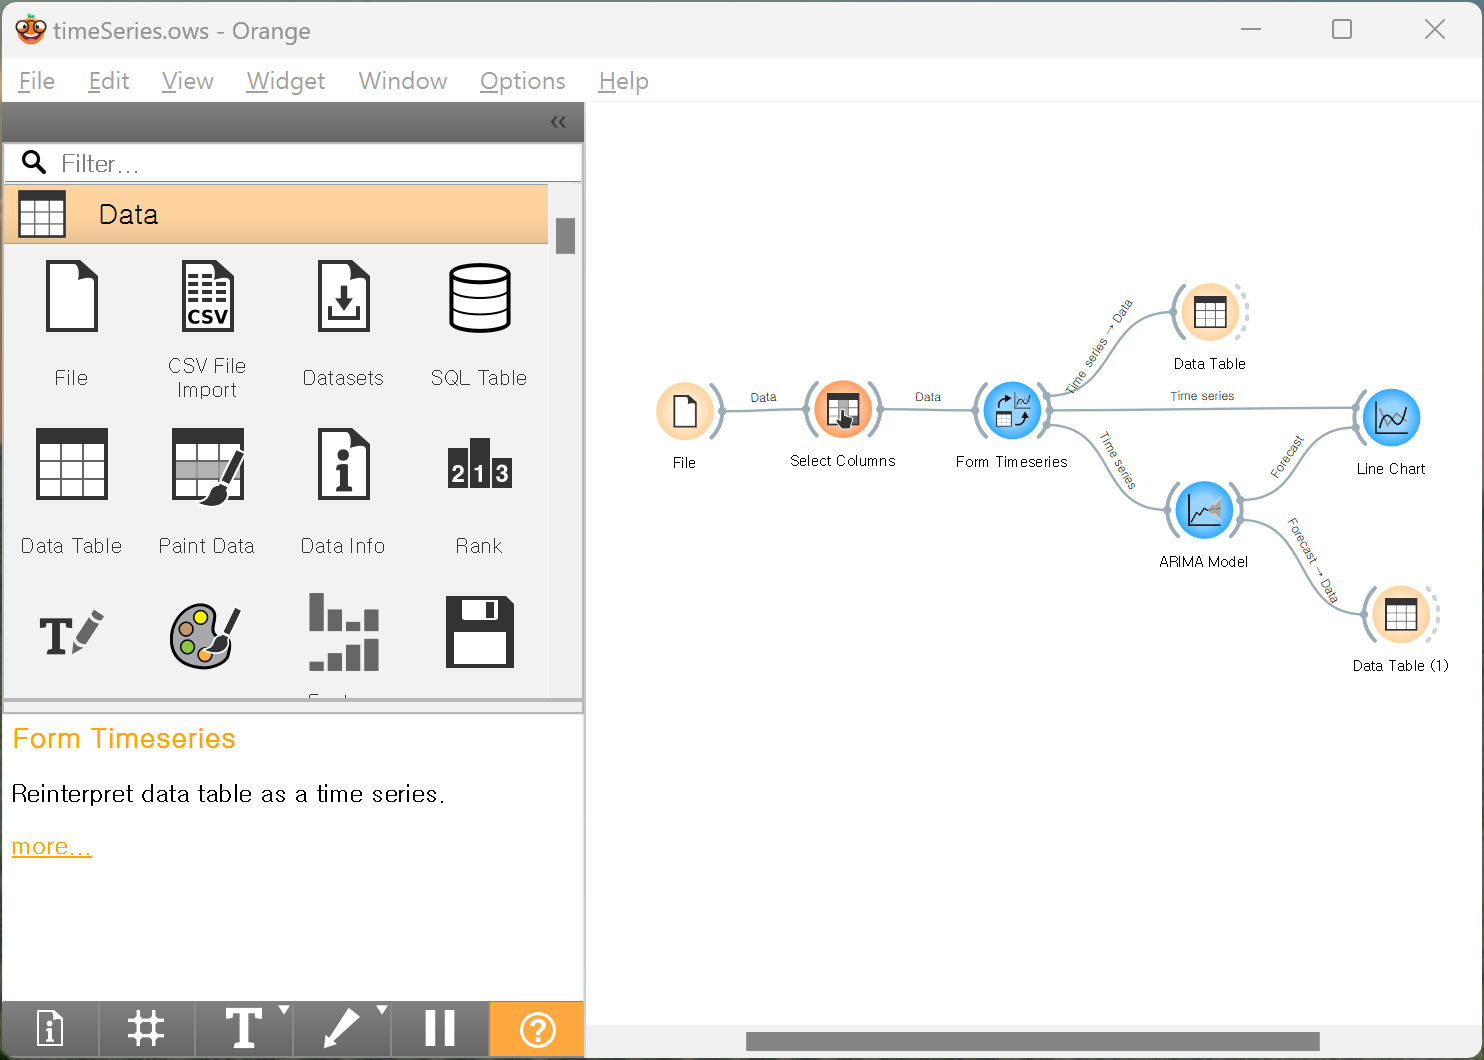Select the text-edit T pencil widget icon

[71, 634]
